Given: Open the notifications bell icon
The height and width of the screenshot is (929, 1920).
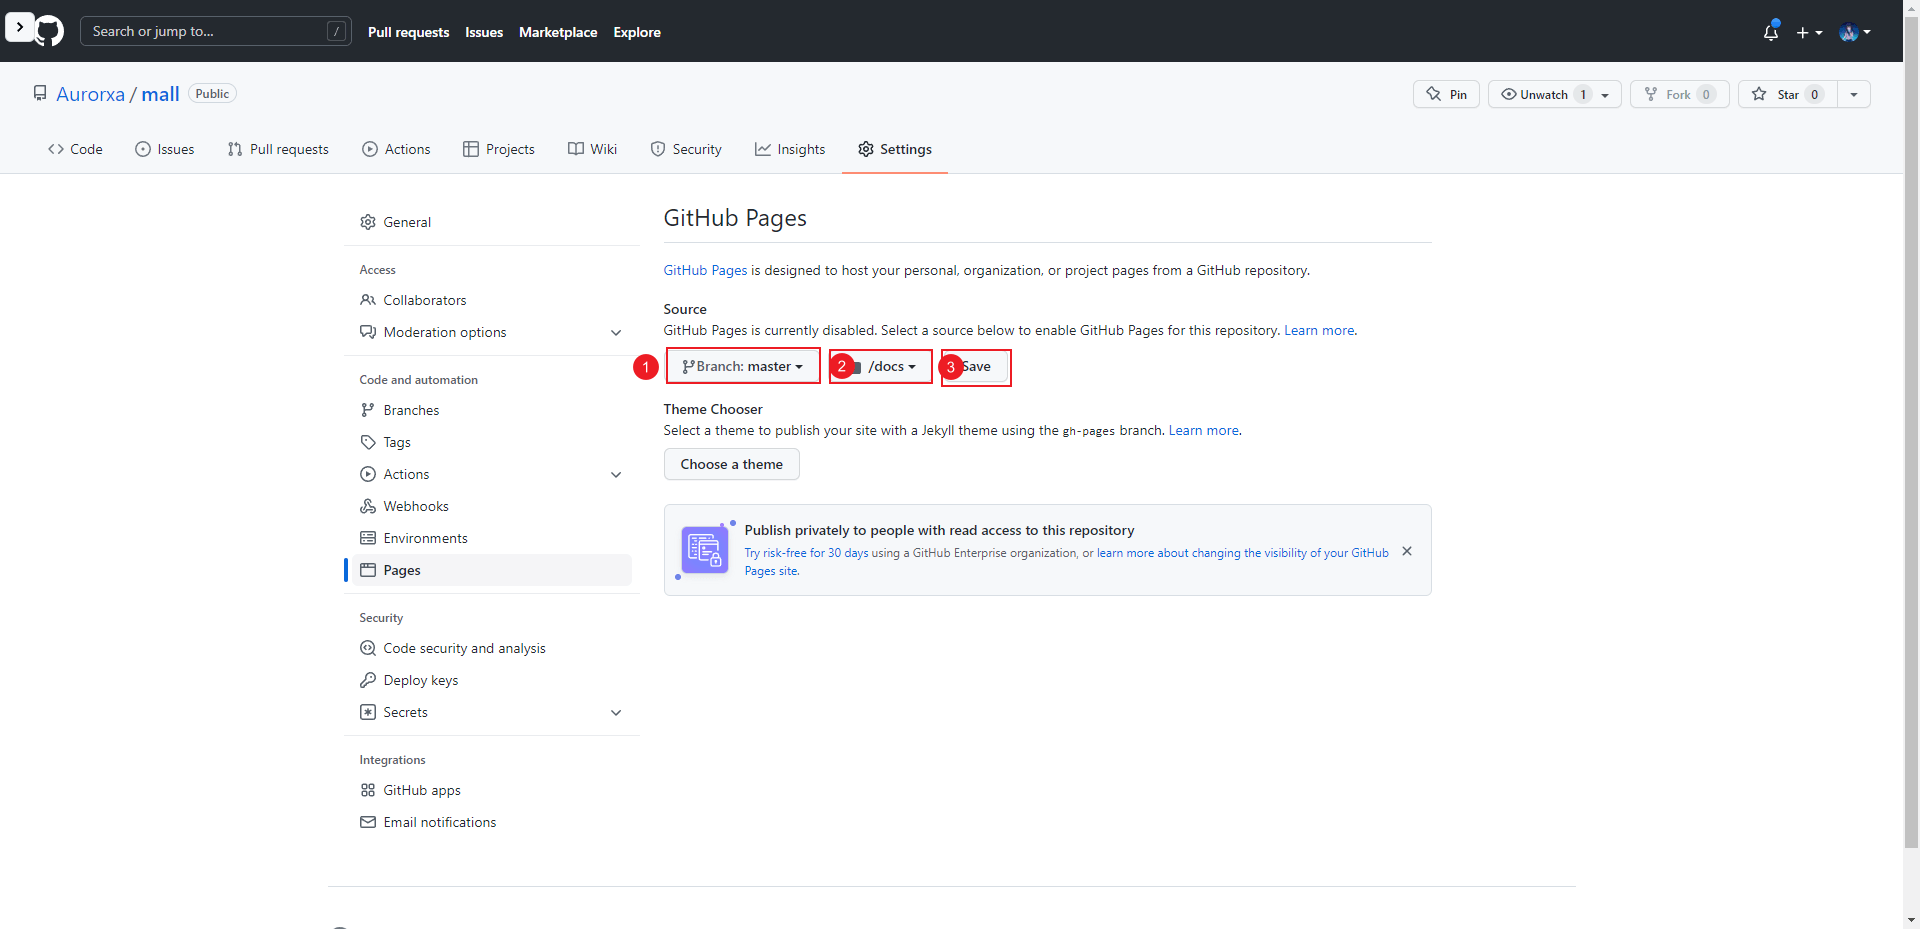Looking at the screenshot, I should click(1770, 32).
